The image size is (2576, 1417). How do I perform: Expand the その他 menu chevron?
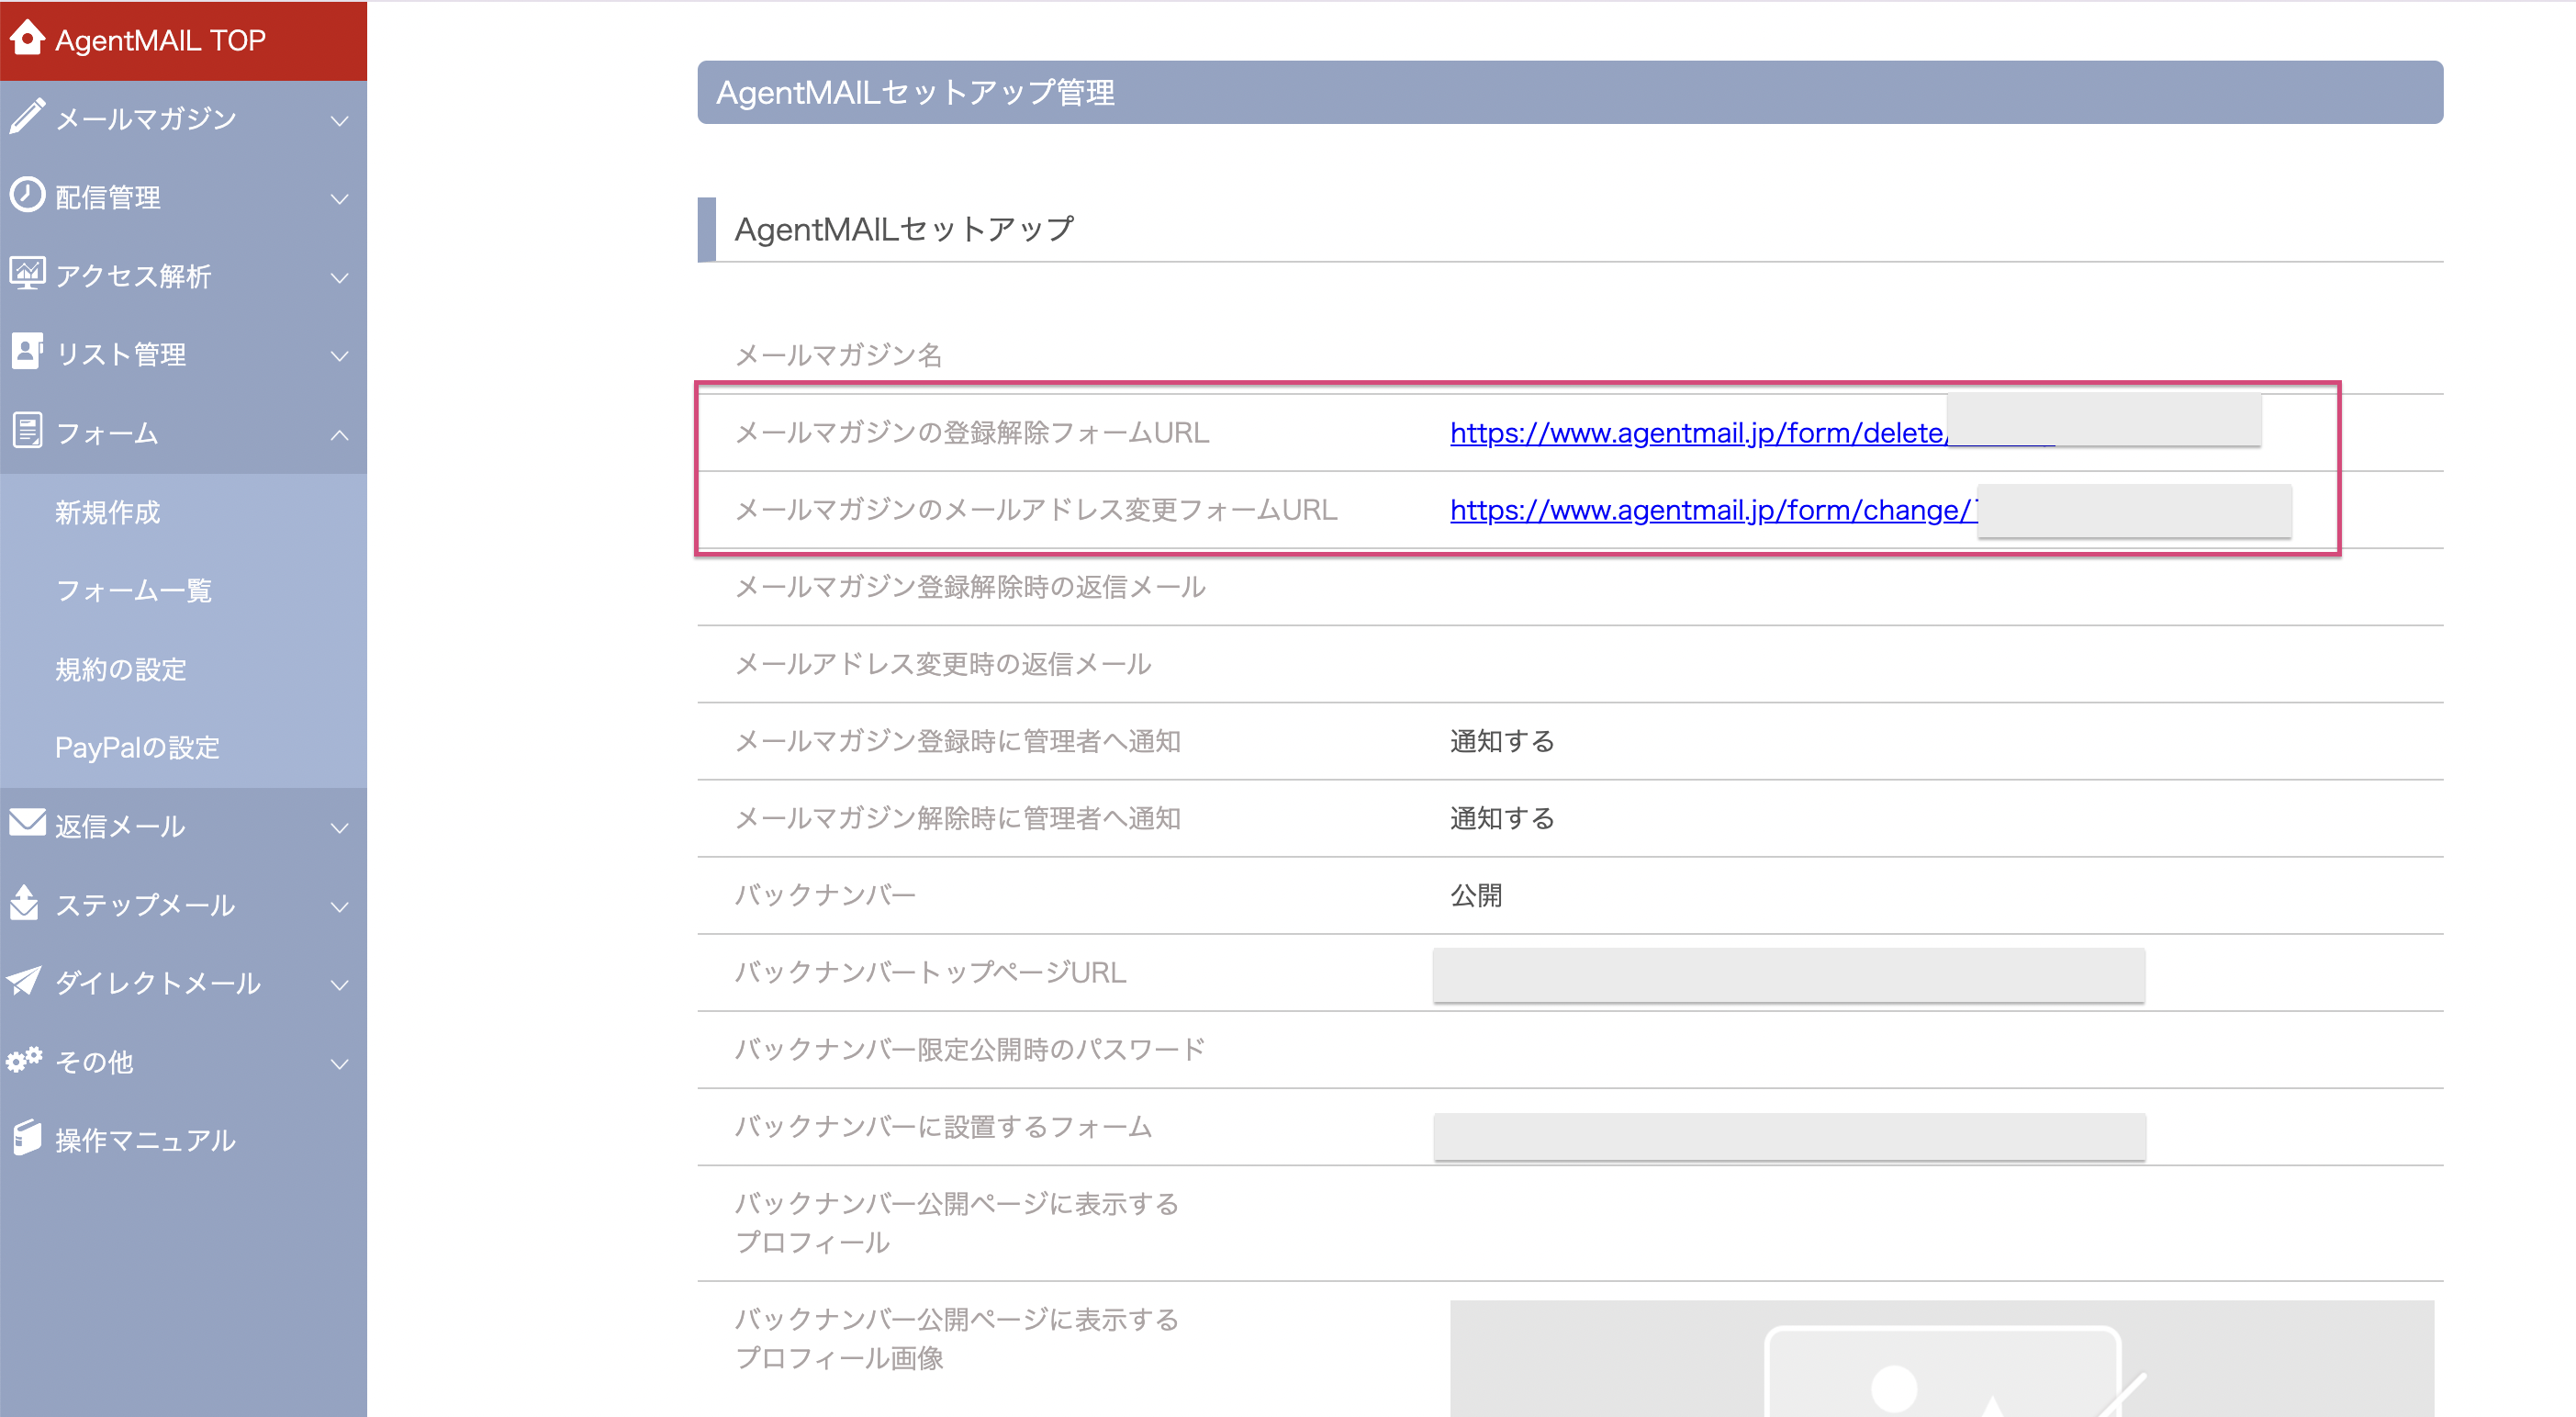(340, 1064)
